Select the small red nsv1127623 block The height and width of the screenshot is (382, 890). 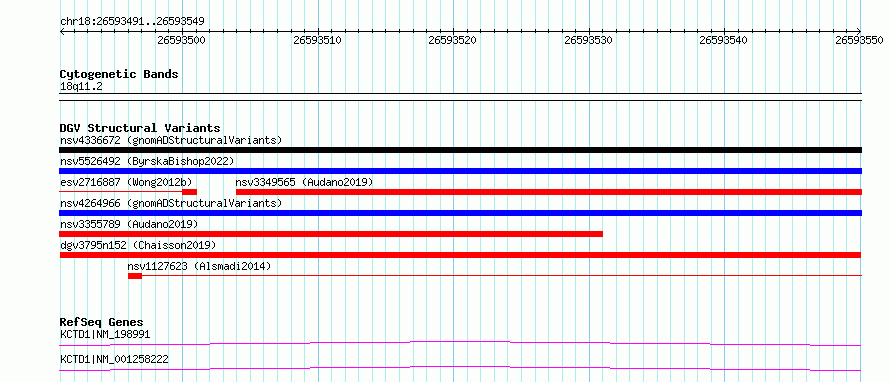pos(135,276)
